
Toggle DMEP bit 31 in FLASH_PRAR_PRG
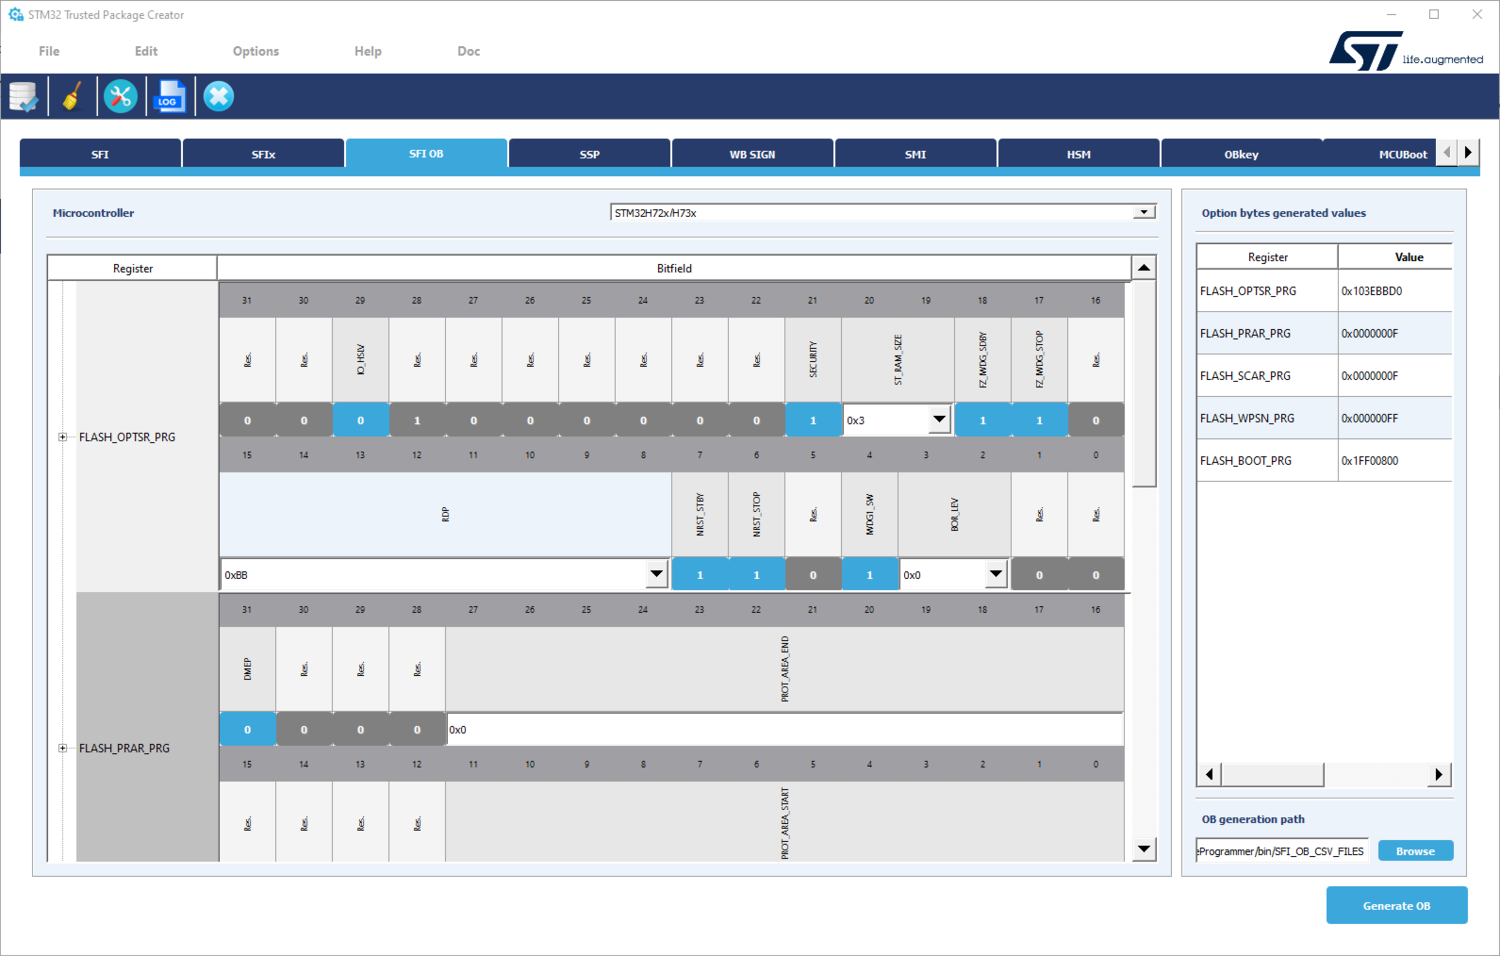(x=247, y=730)
